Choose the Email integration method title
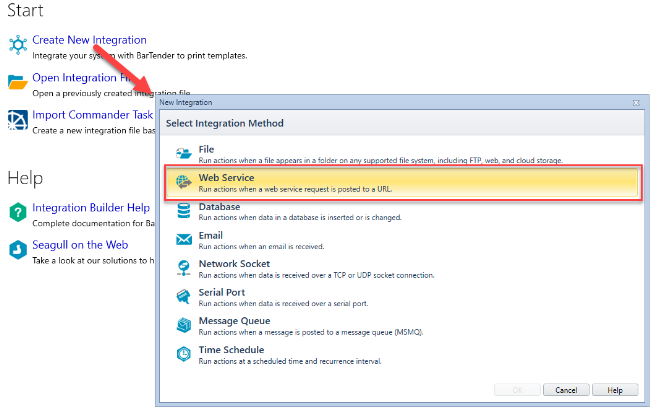Image resolution: width=659 pixels, height=417 pixels. [x=211, y=235]
